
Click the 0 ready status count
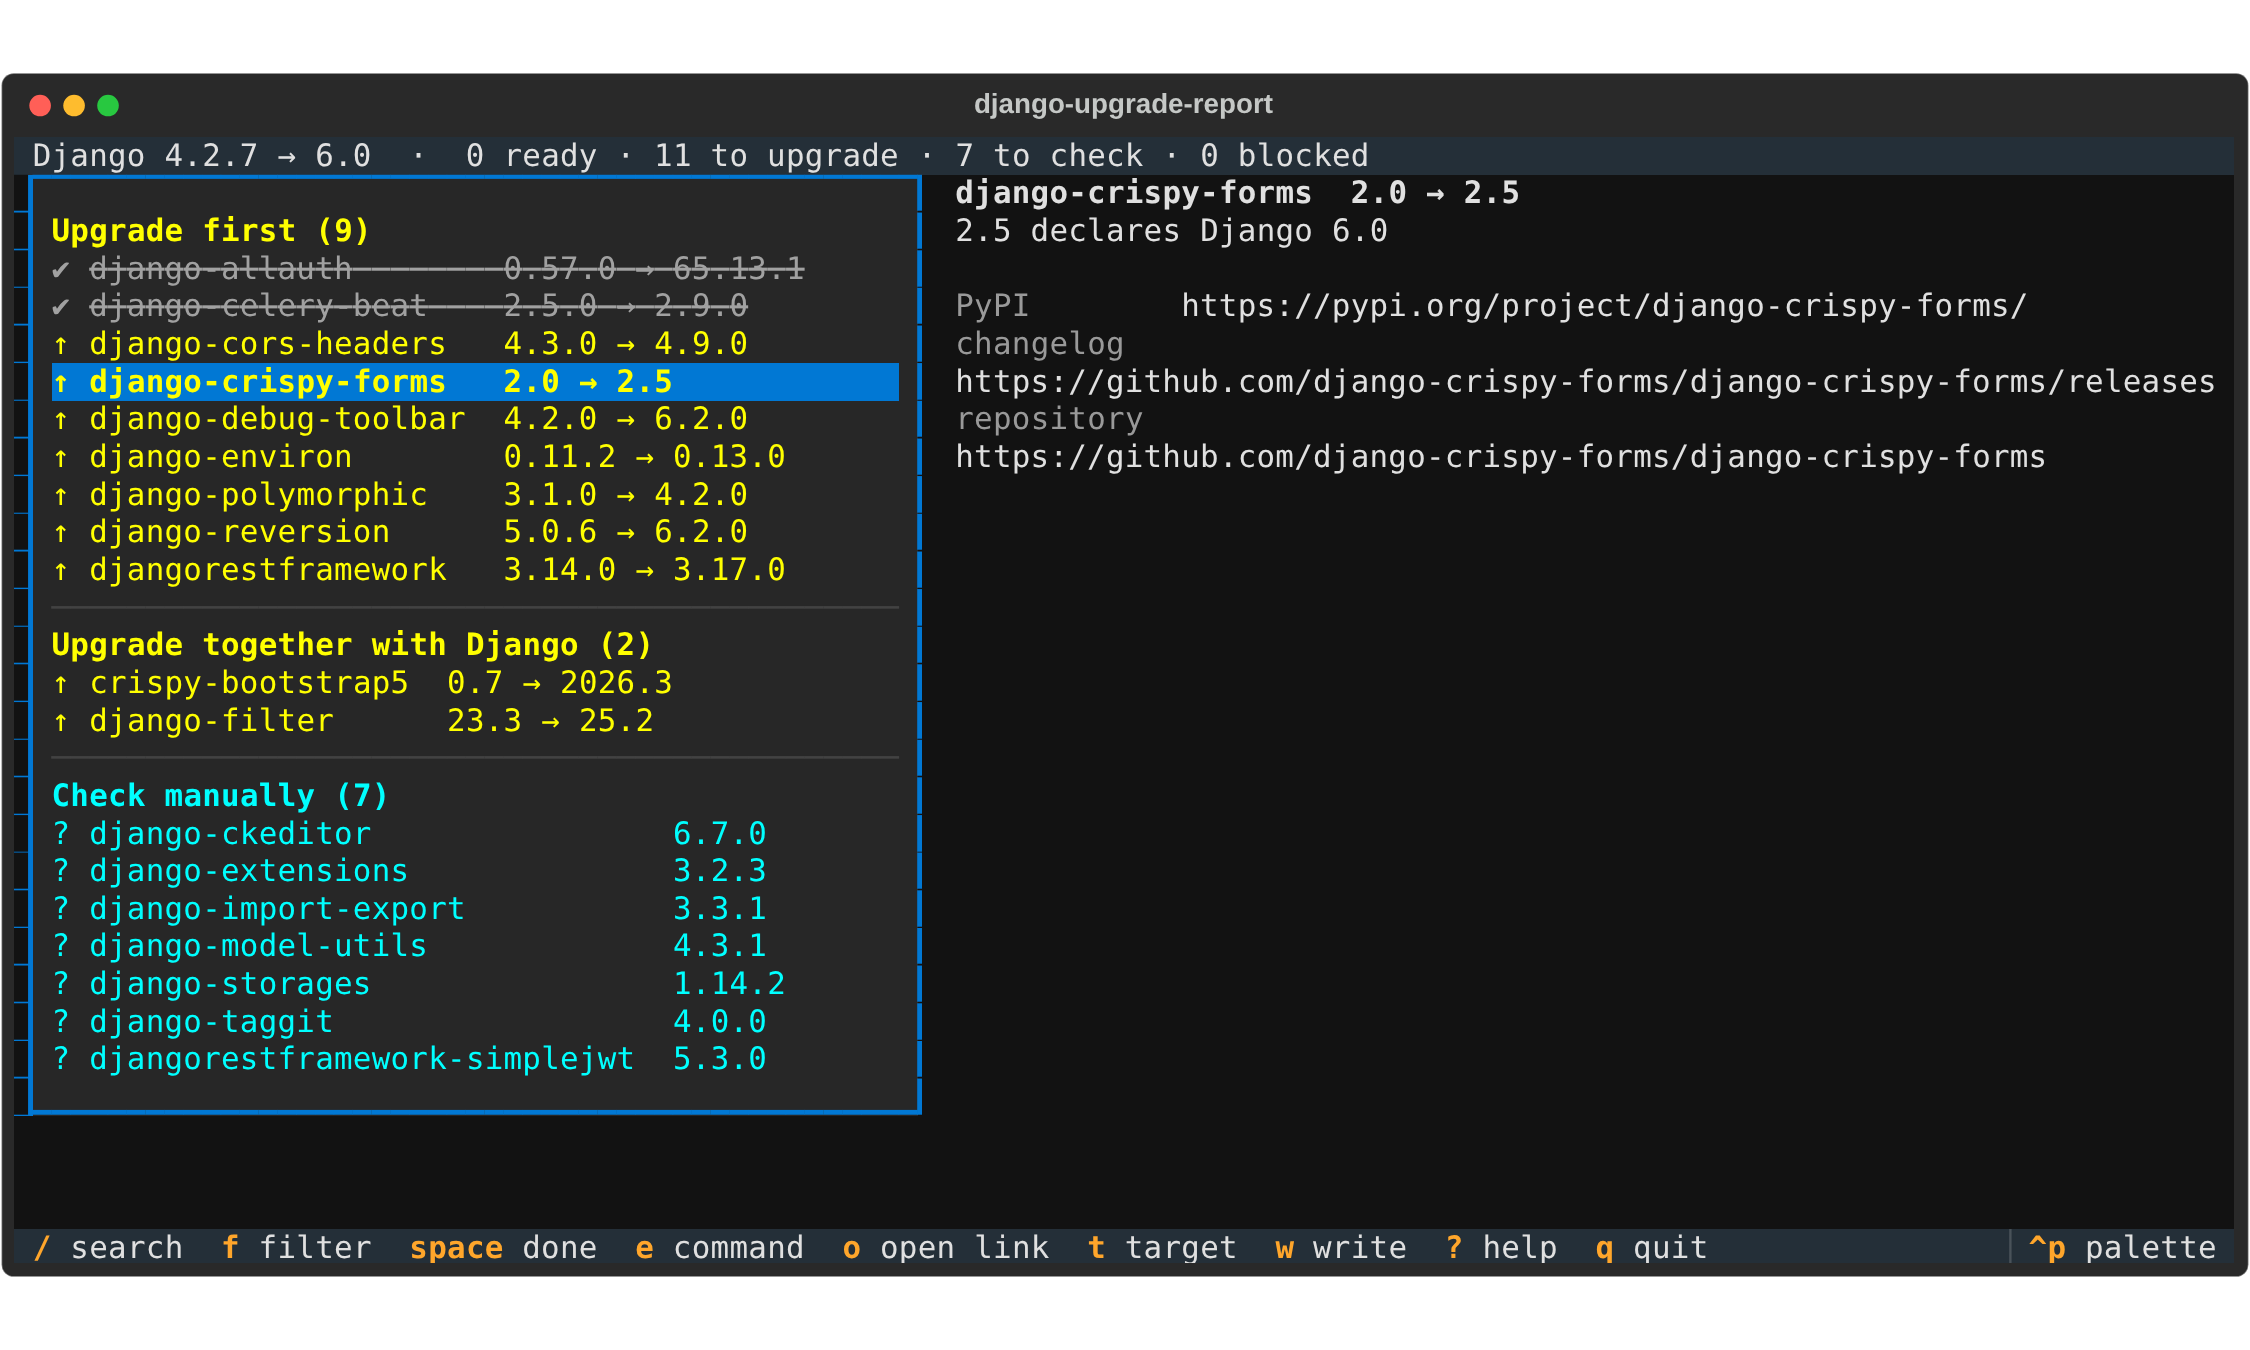tap(531, 156)
